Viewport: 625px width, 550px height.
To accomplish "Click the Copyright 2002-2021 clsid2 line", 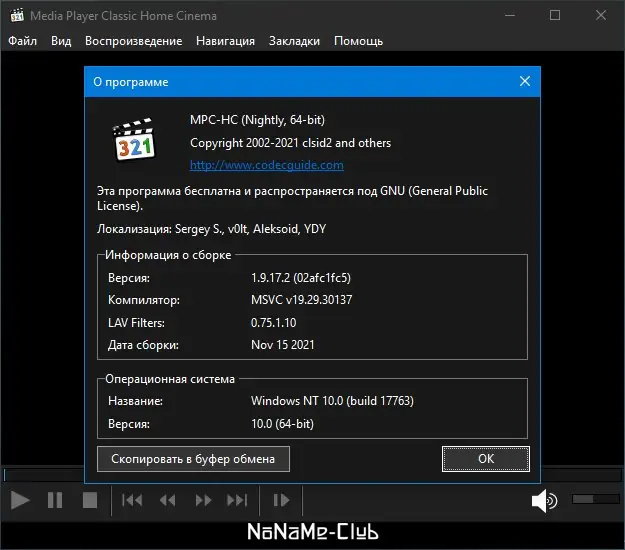I will tap(291, 143).
